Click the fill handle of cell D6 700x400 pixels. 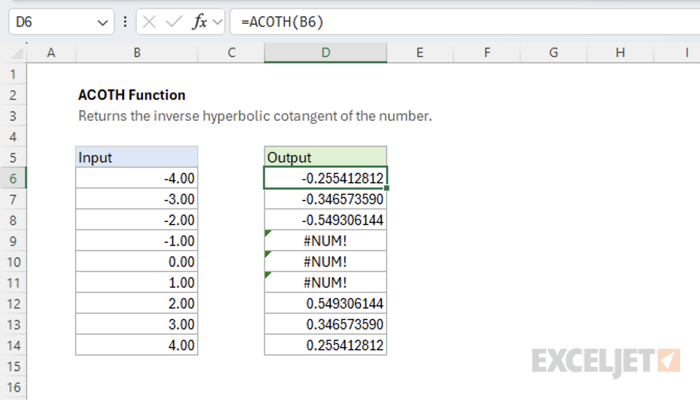tap(386, 188)
